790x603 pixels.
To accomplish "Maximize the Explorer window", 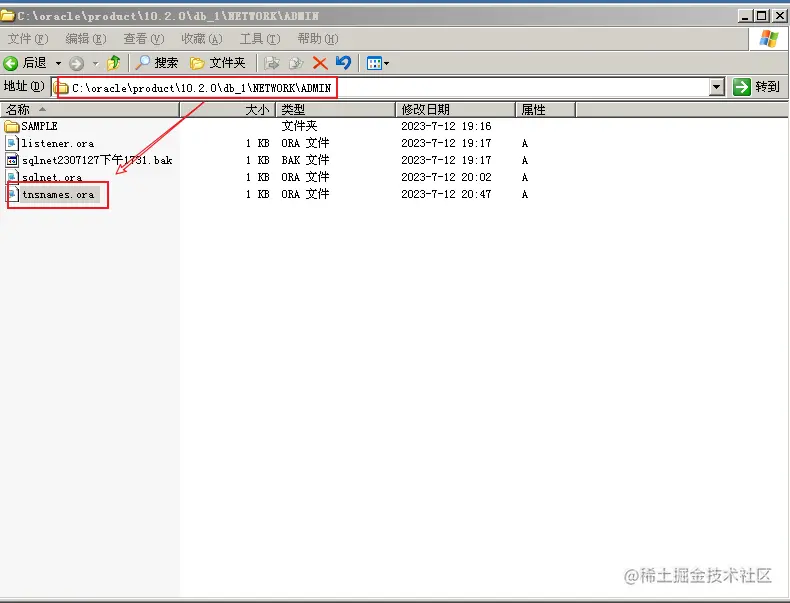I will pyautogui.click(x=762, y=16).
